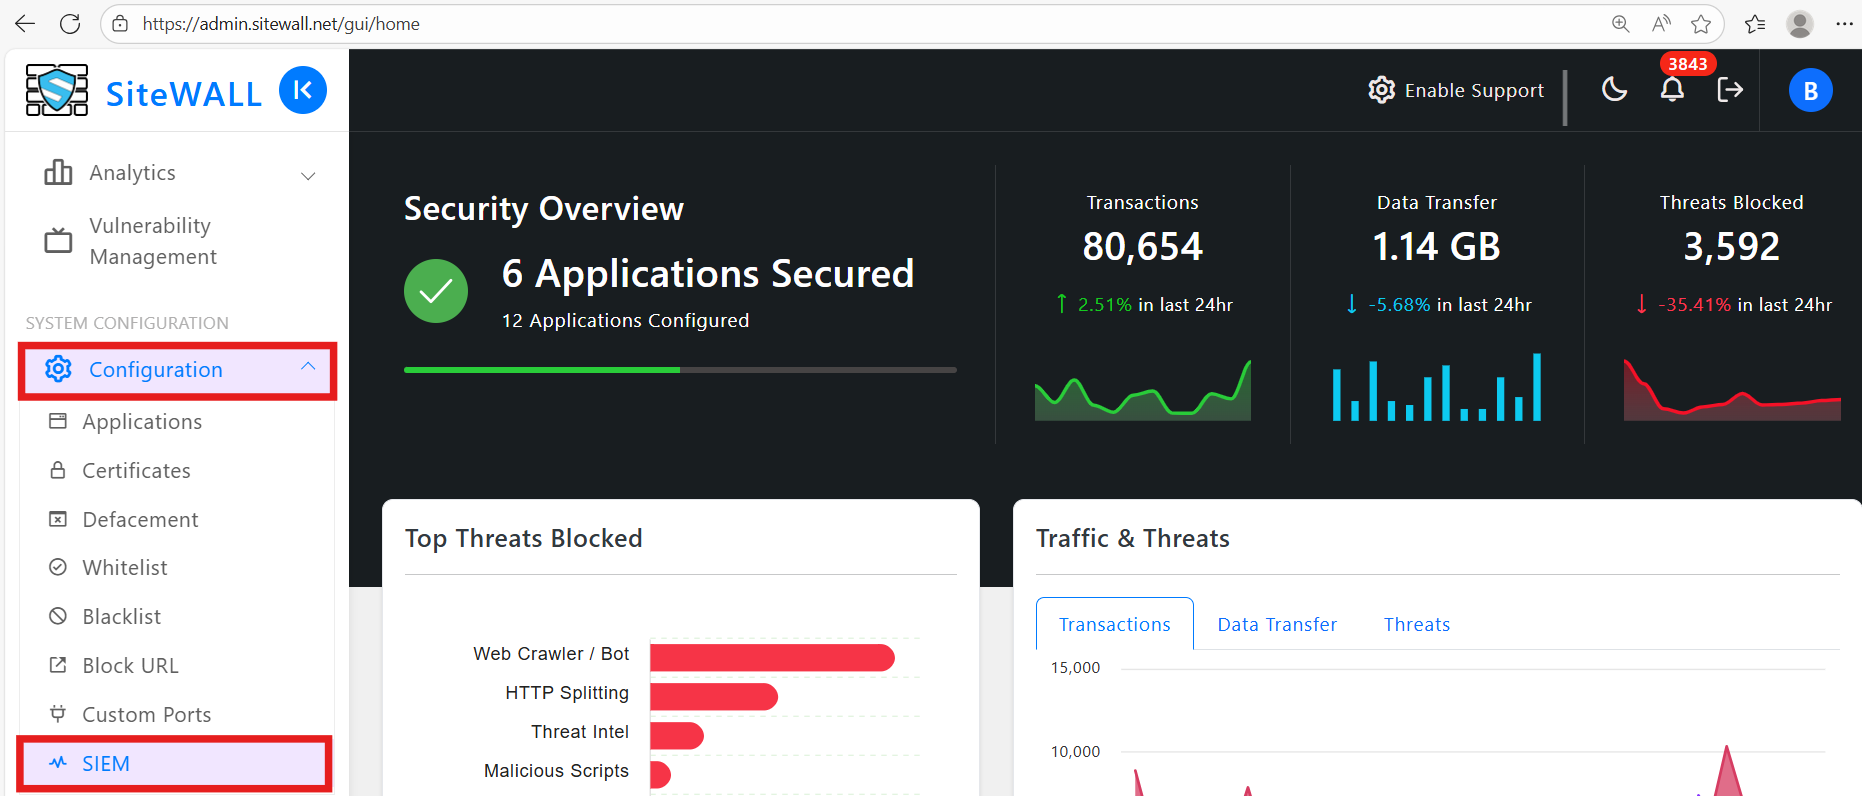Viewport: 1862px width, 796px height.
Task: Go to Applications under Configuration
Action: click(142, 422)
